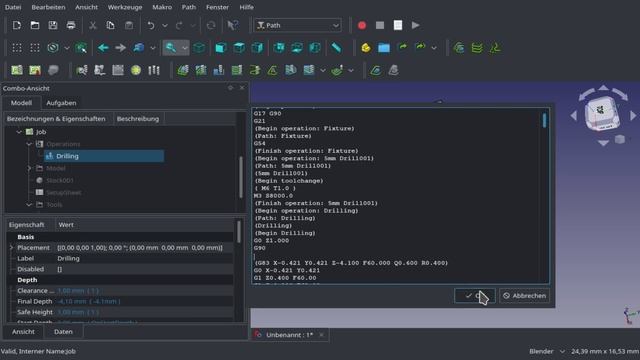Click the Undo arrow icon
The image size is (640, 360).
tap(151, 25)
